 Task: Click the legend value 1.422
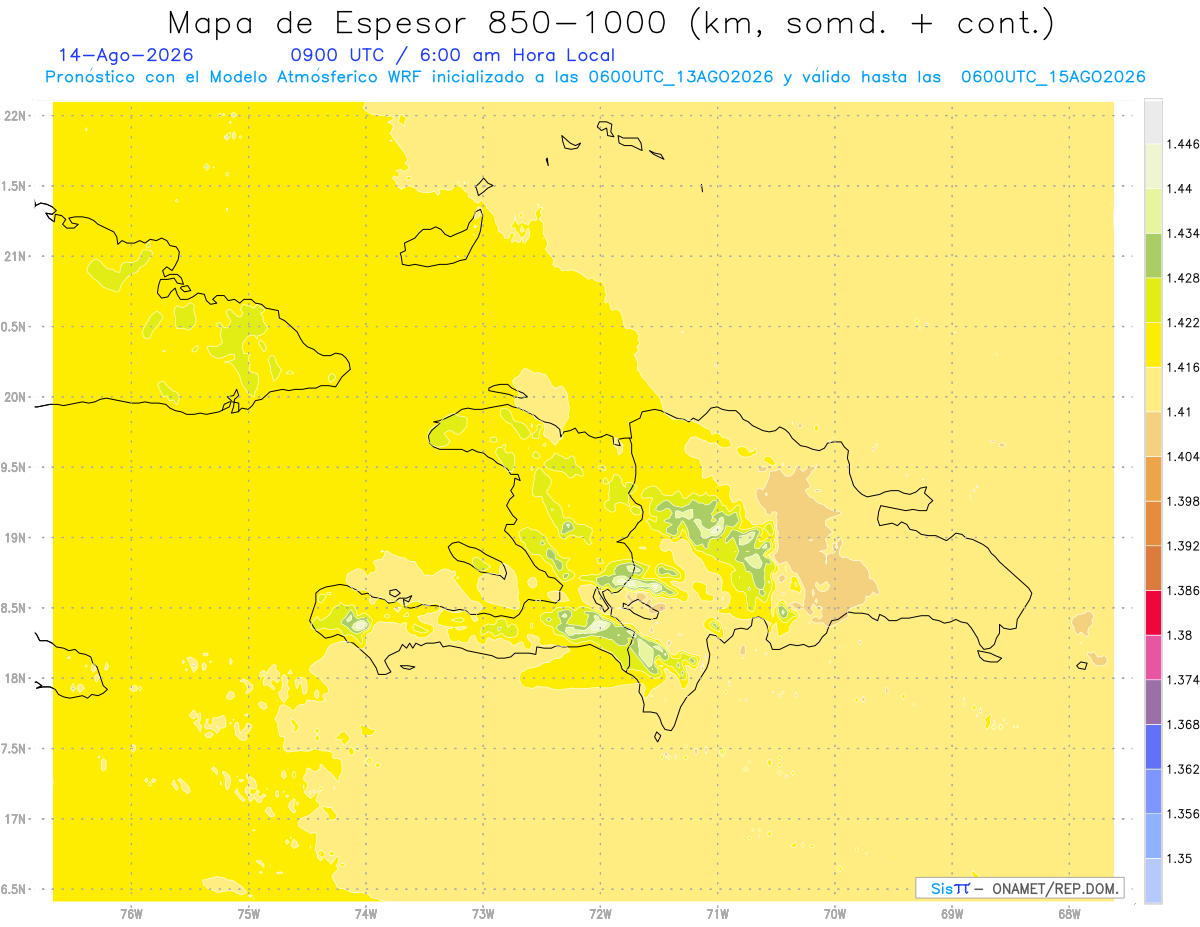(x=1184, y=322)
